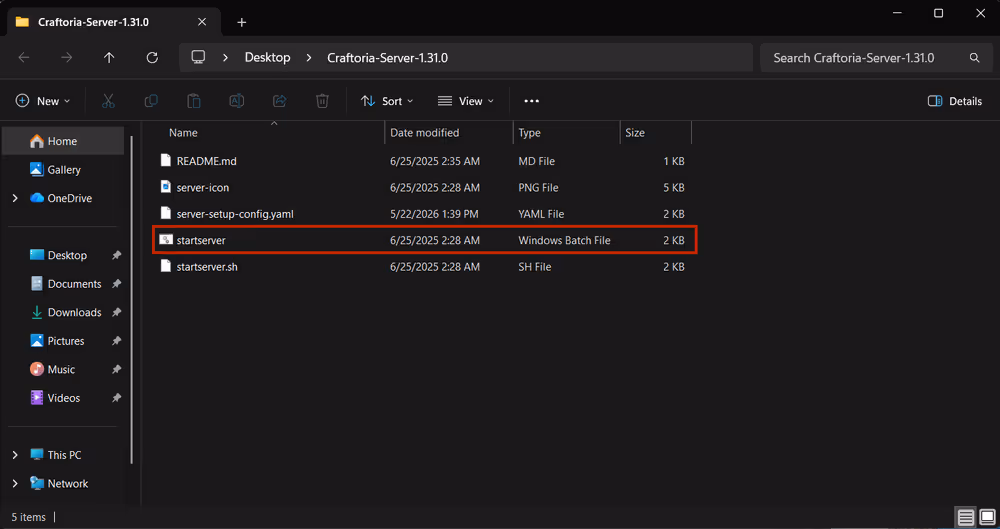Viewport: 1000px width, 529px height.
Task: Click the Delete trash icon
Action: [x=323, y=101]
